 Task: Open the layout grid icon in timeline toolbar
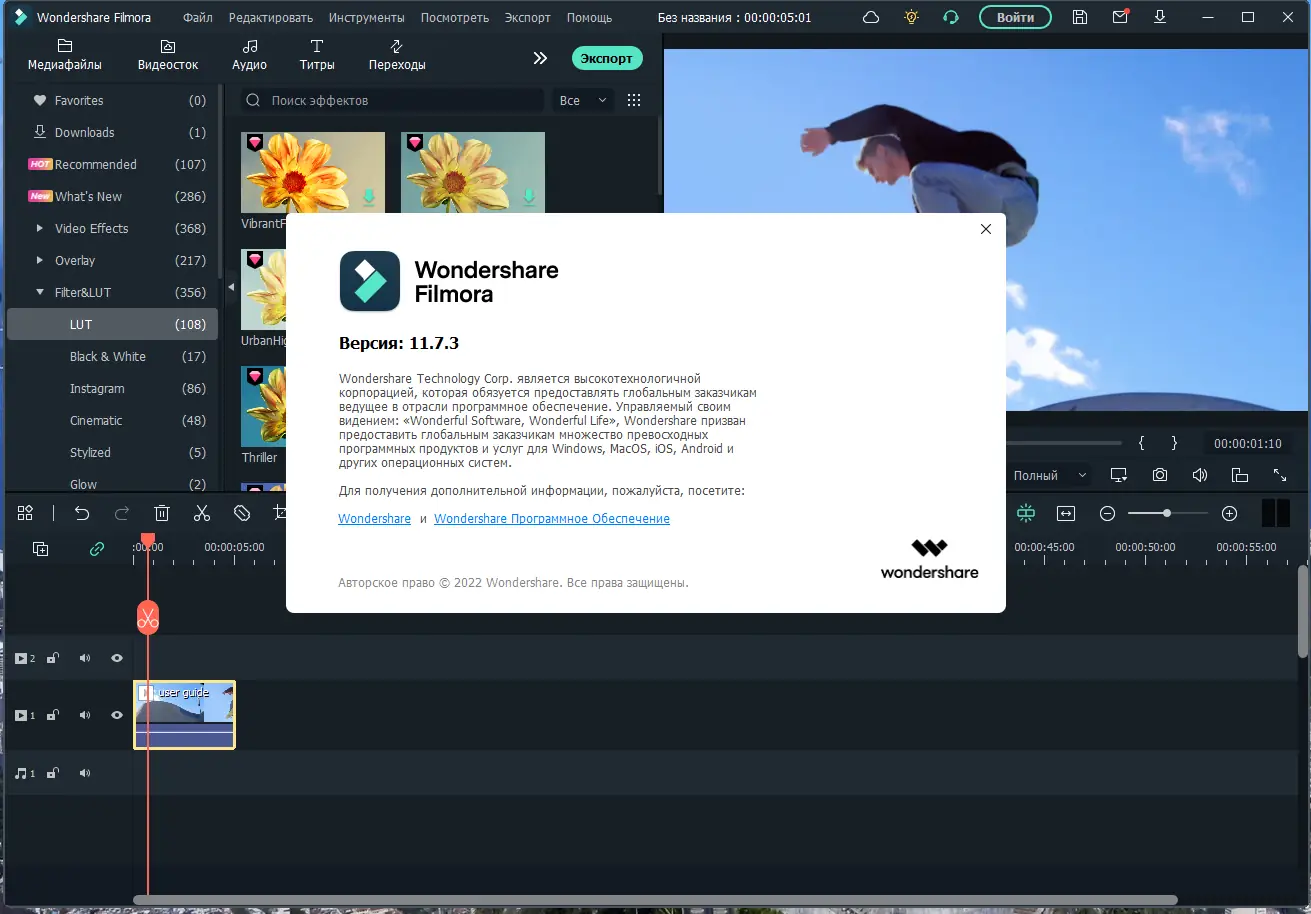tap(26, 513)
